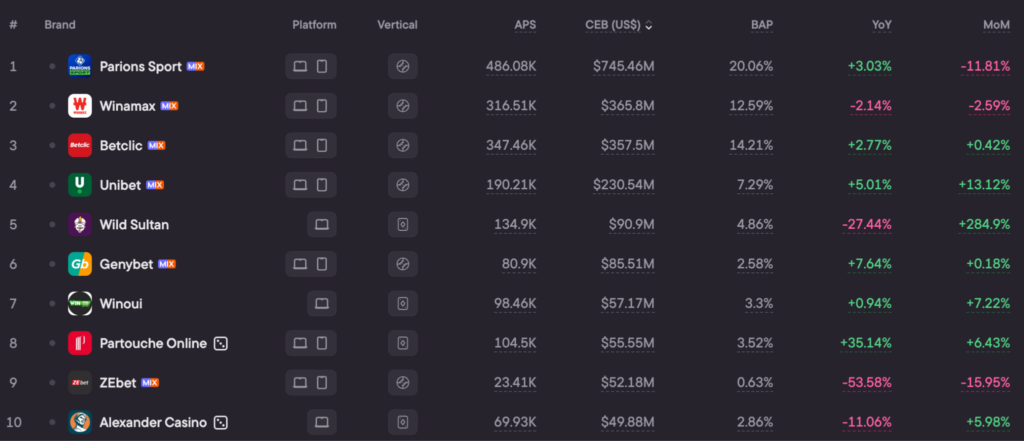Open the Unibet brand name link
Screen dimensions: 1024x441
click(120, 185)
